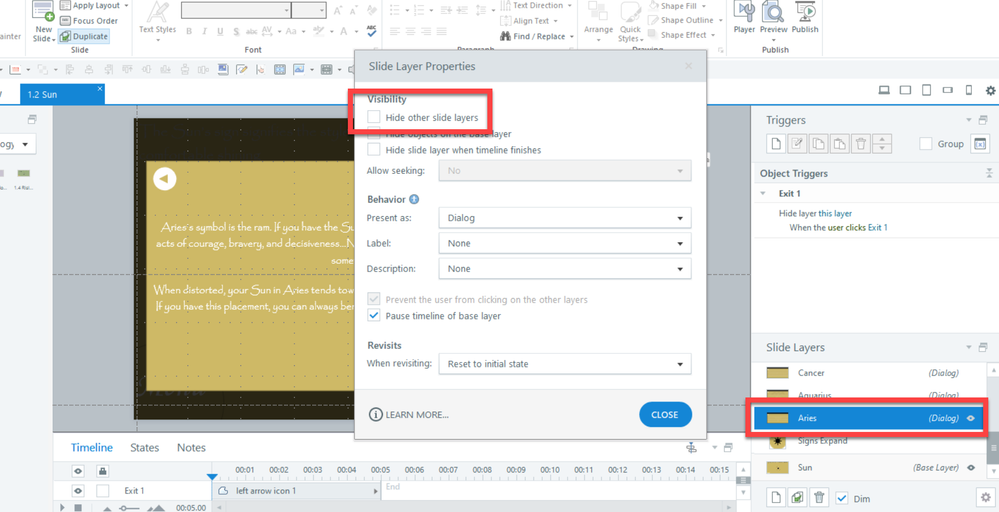999x512 pixels.
Task: Create a new trigger in the Triggers panel
Action: click(x=776, y=144)
